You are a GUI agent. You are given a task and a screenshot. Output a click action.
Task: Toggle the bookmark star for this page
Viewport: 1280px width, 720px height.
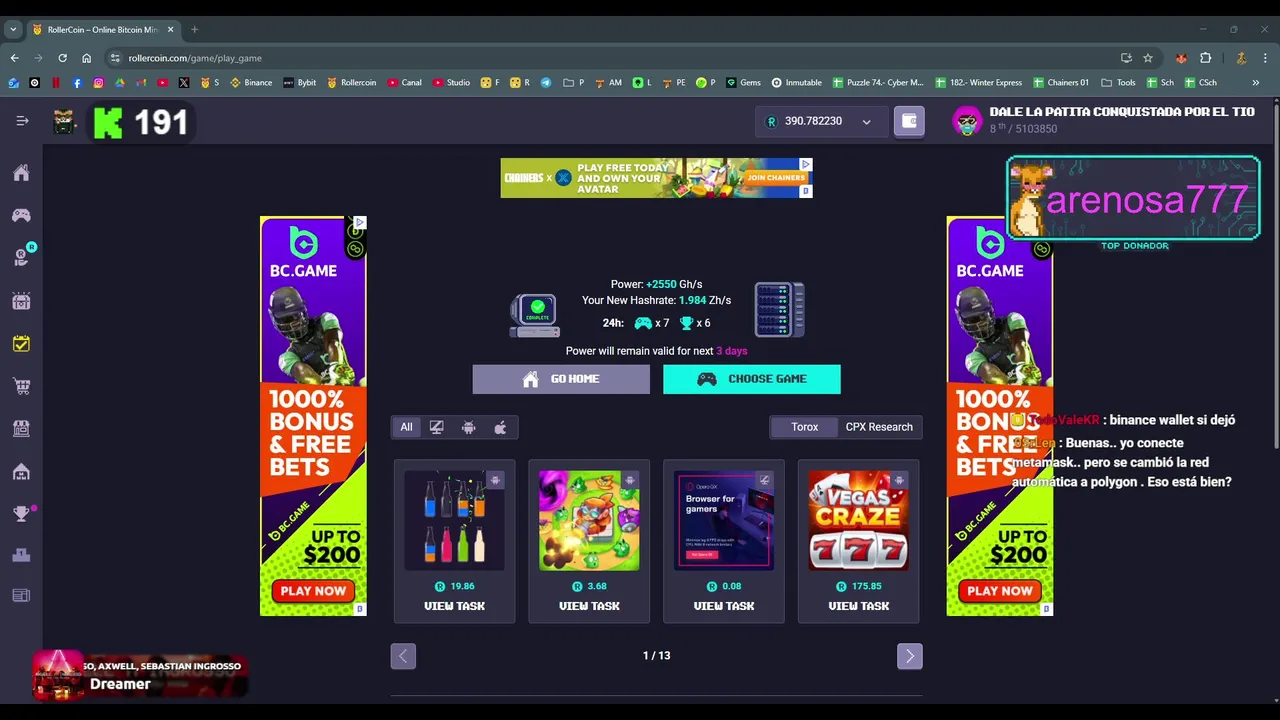1148,58
